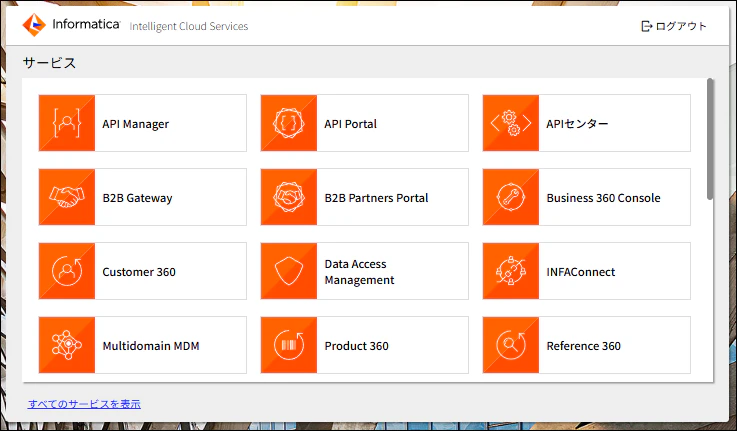Select the APIセンター label
The image size is (737, 431).
click(x=577, y=124)
